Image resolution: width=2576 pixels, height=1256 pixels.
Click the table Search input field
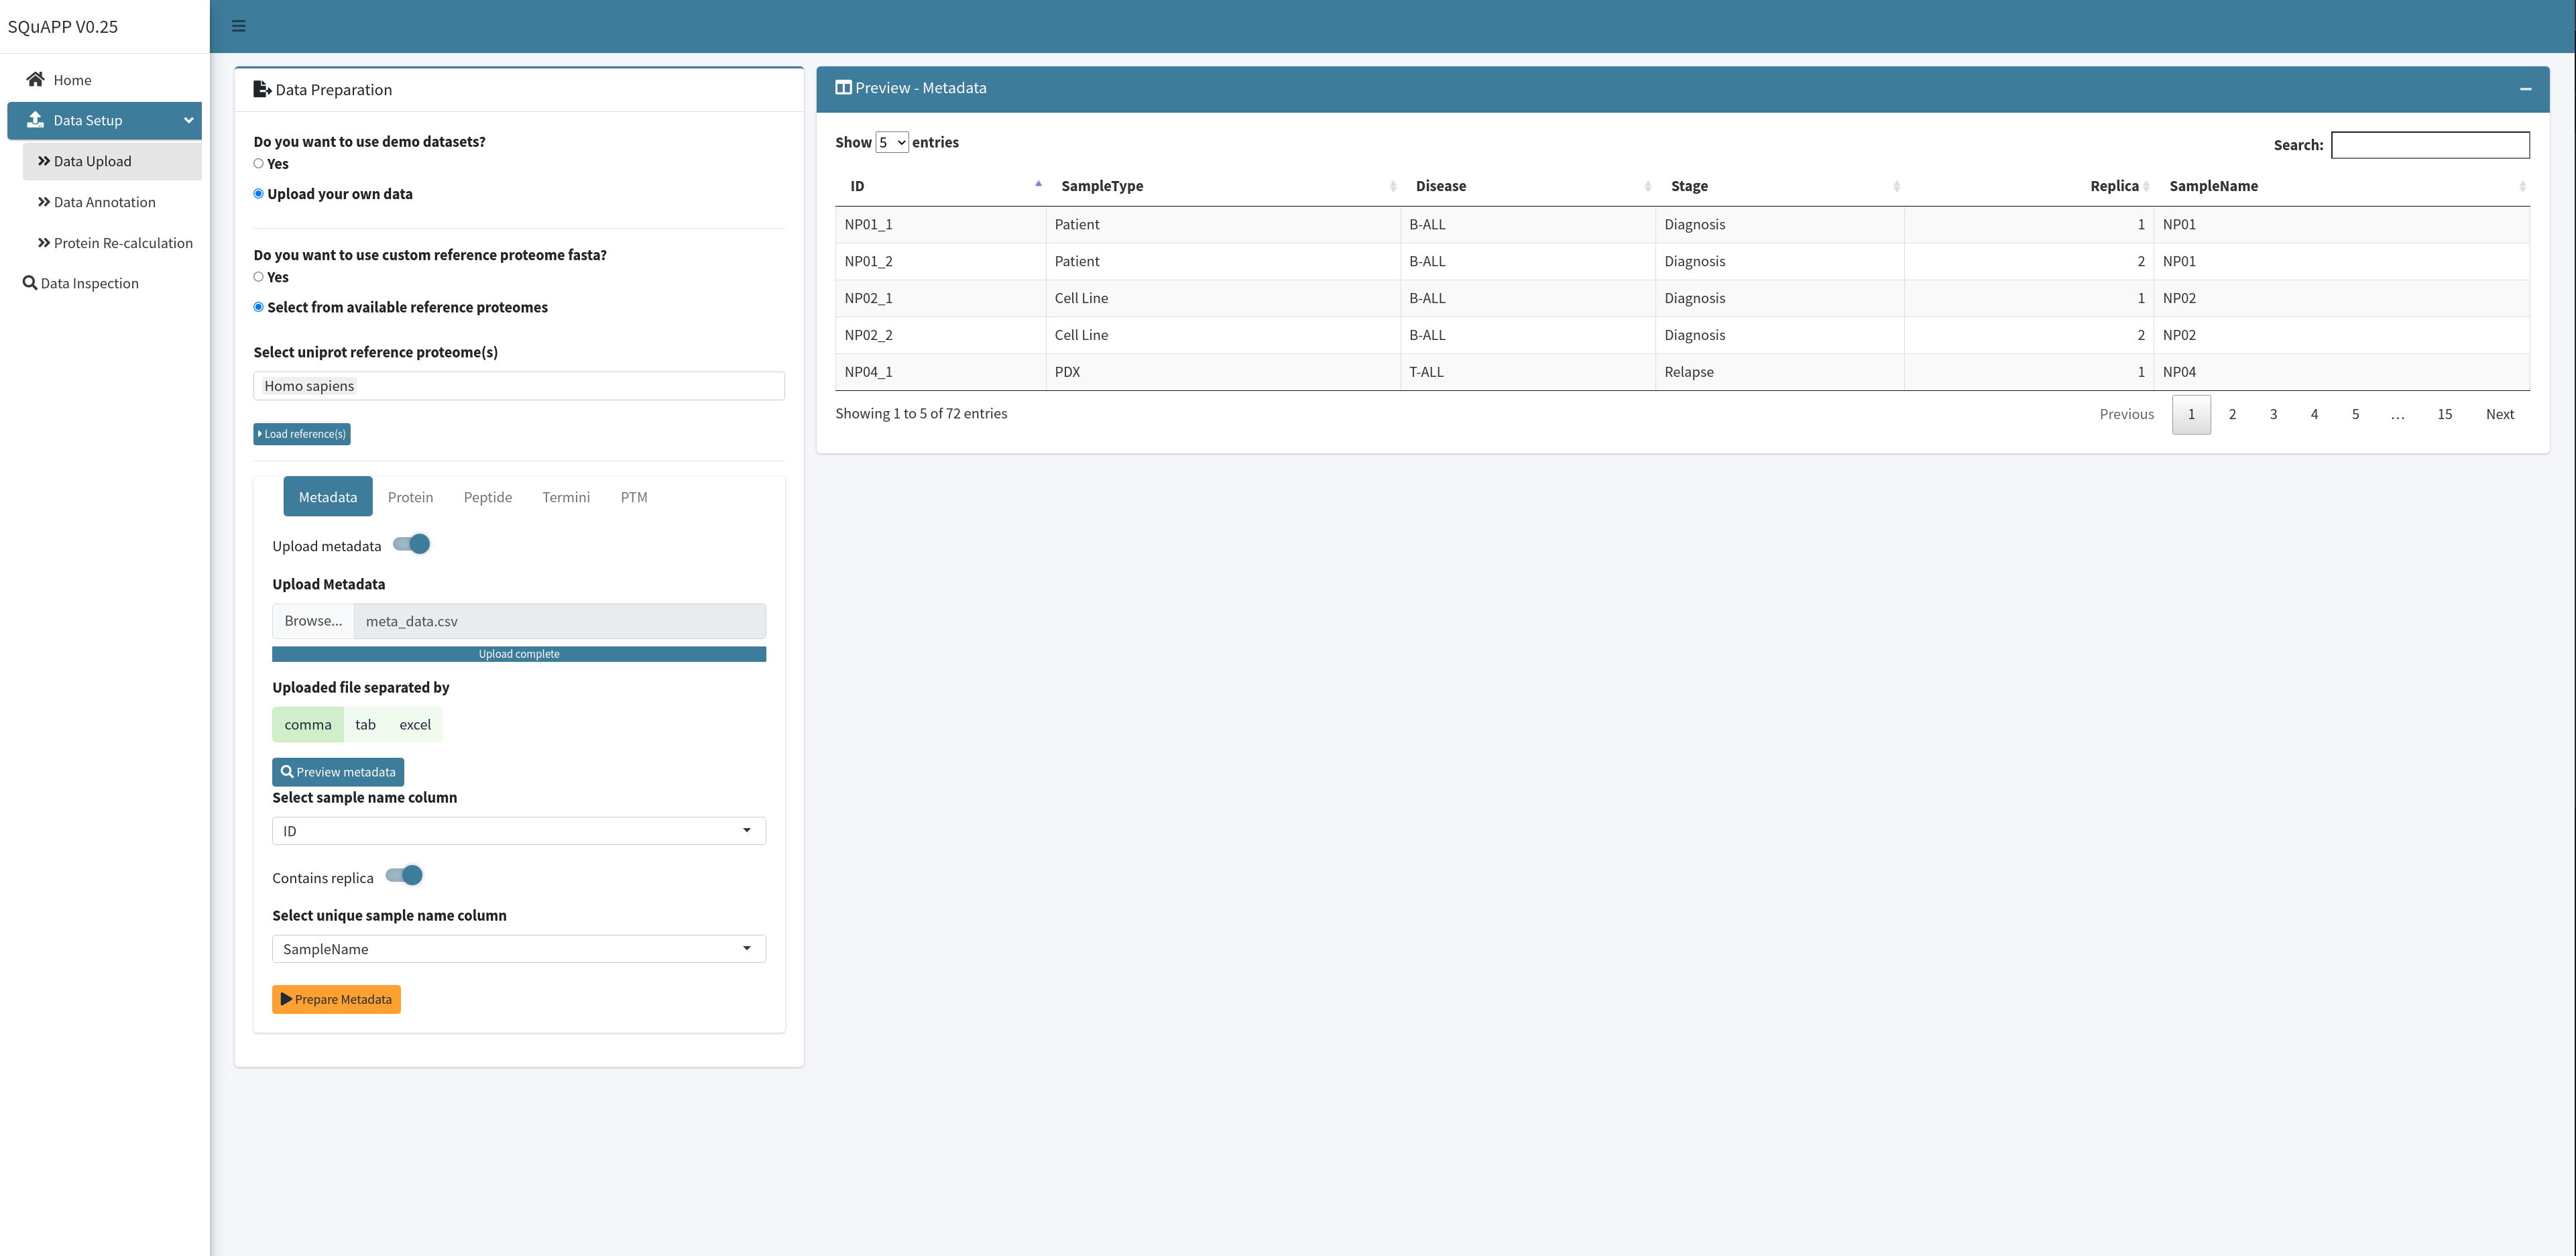click(x=2429, y=145)
